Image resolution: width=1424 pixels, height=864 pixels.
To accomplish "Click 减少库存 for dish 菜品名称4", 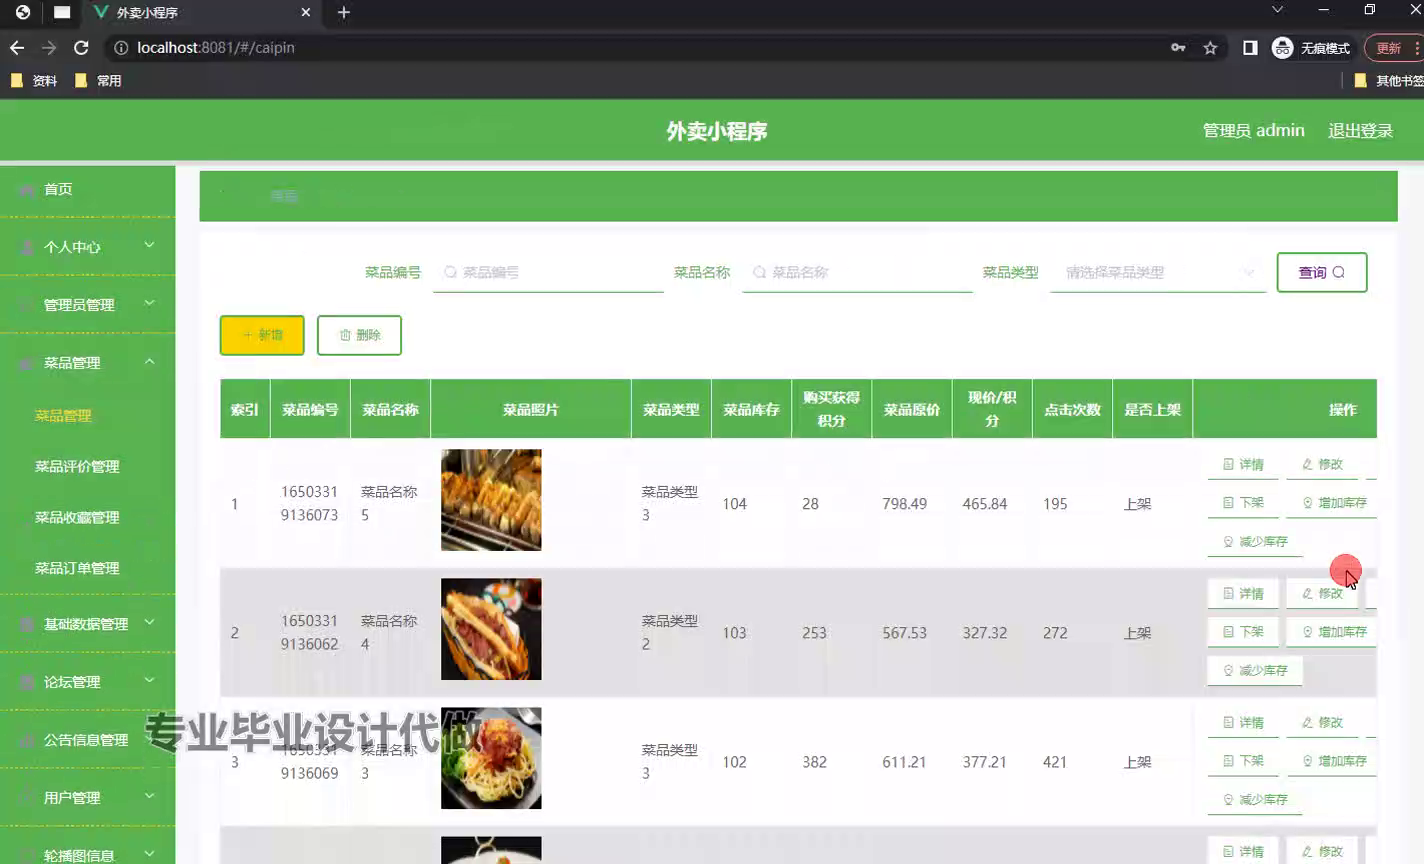I will click(1255, 670).
